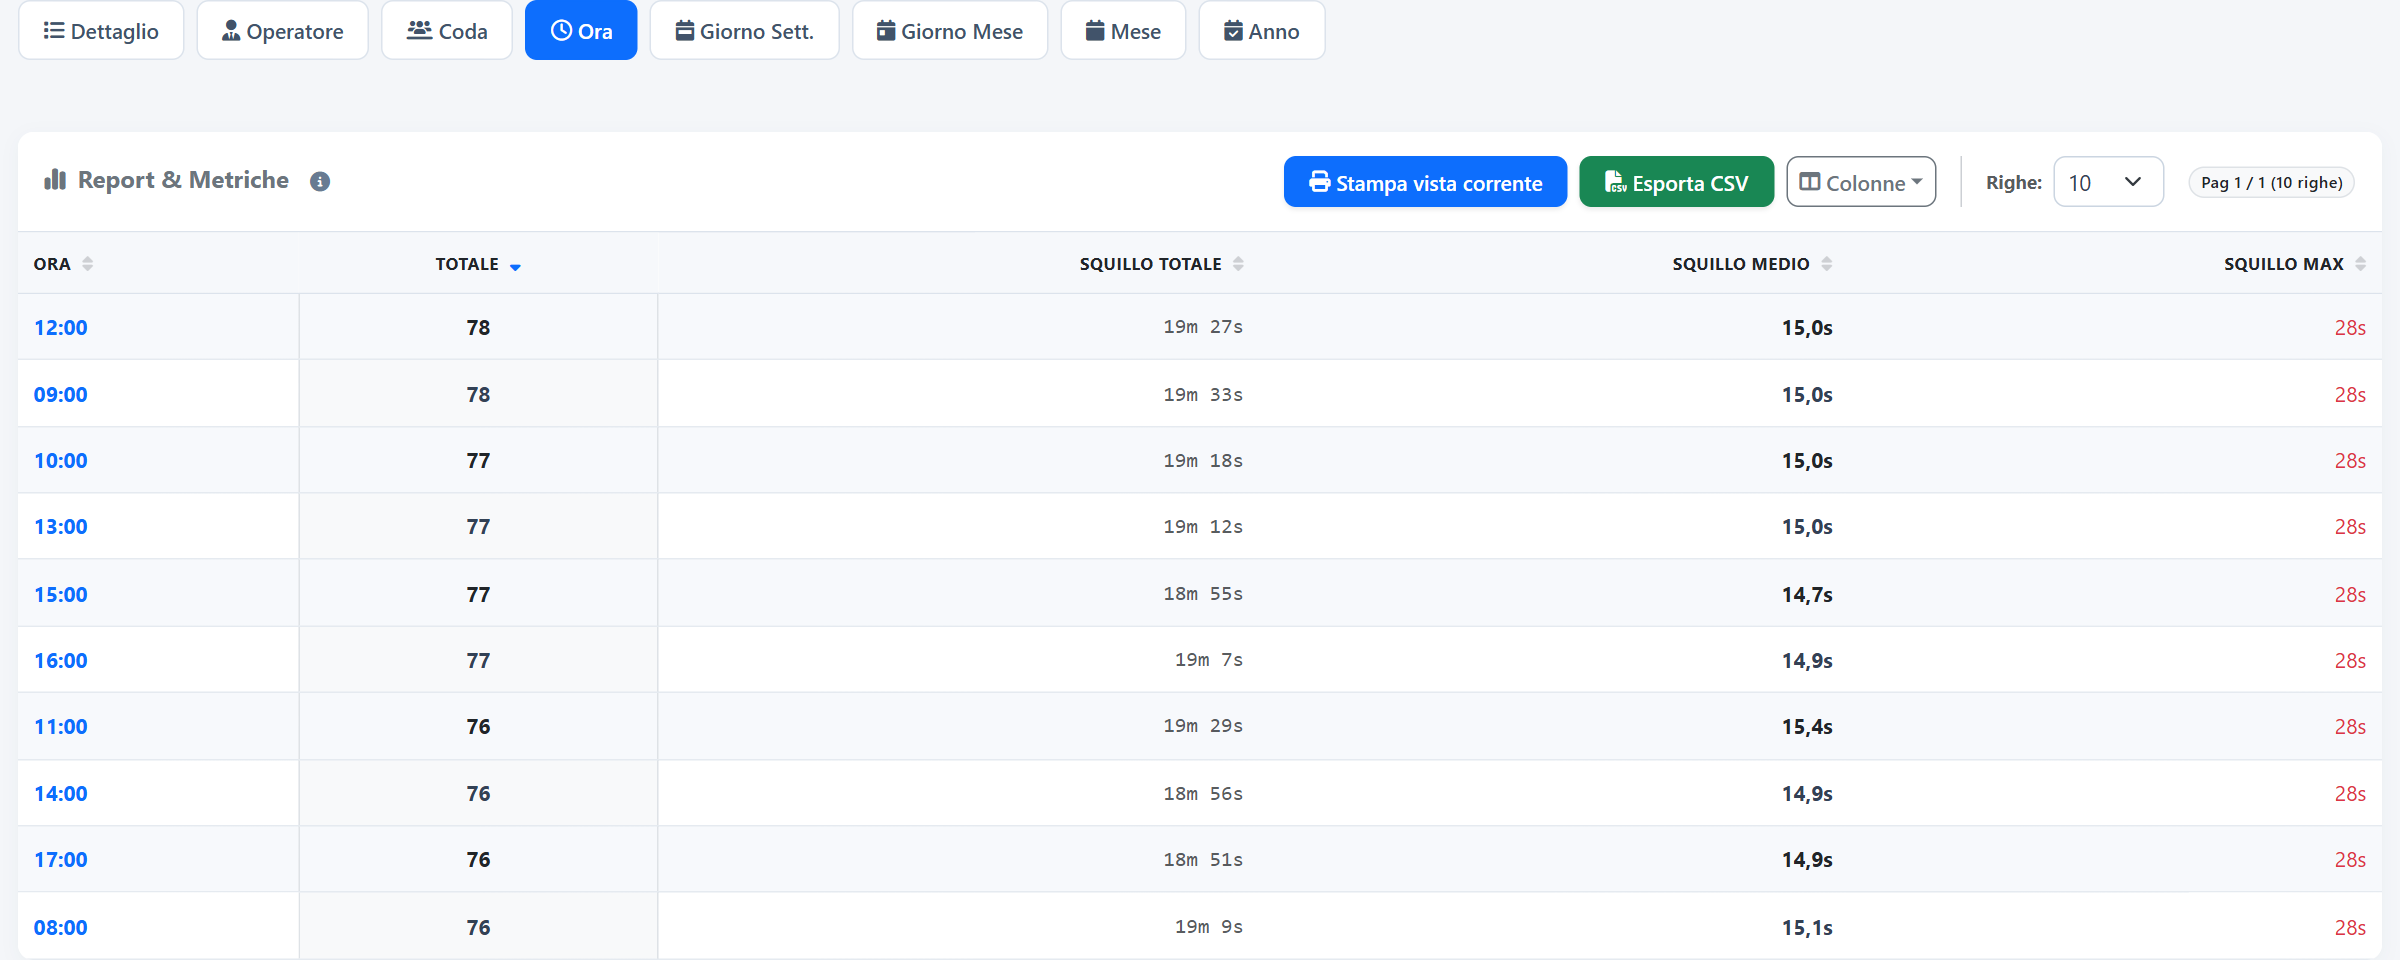Click the 15,4s squillo medio value
This screenshot has height=960, width=2400.
tap(1807, 727)
